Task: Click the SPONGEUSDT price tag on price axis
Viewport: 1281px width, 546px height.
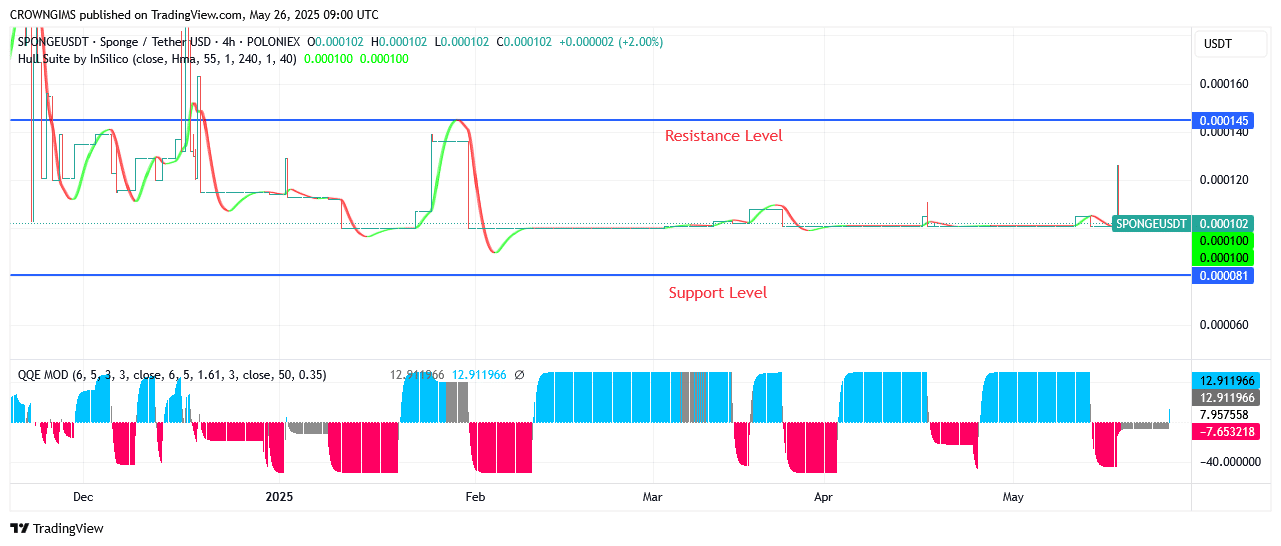Action: click(1151, 224)
